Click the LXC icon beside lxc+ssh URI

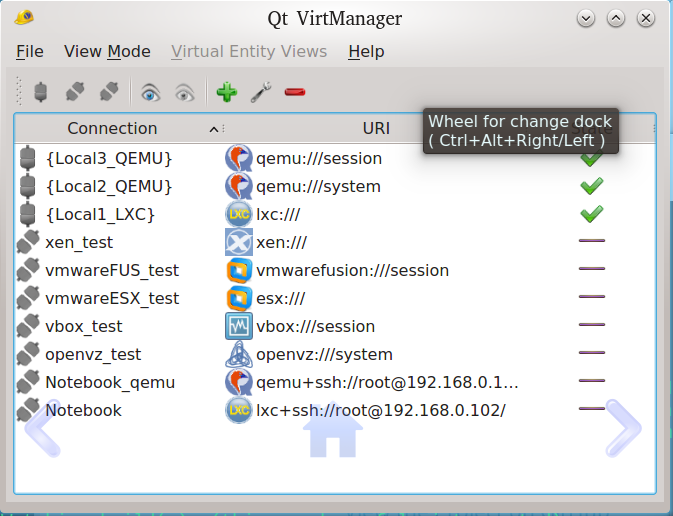(239, 410)
